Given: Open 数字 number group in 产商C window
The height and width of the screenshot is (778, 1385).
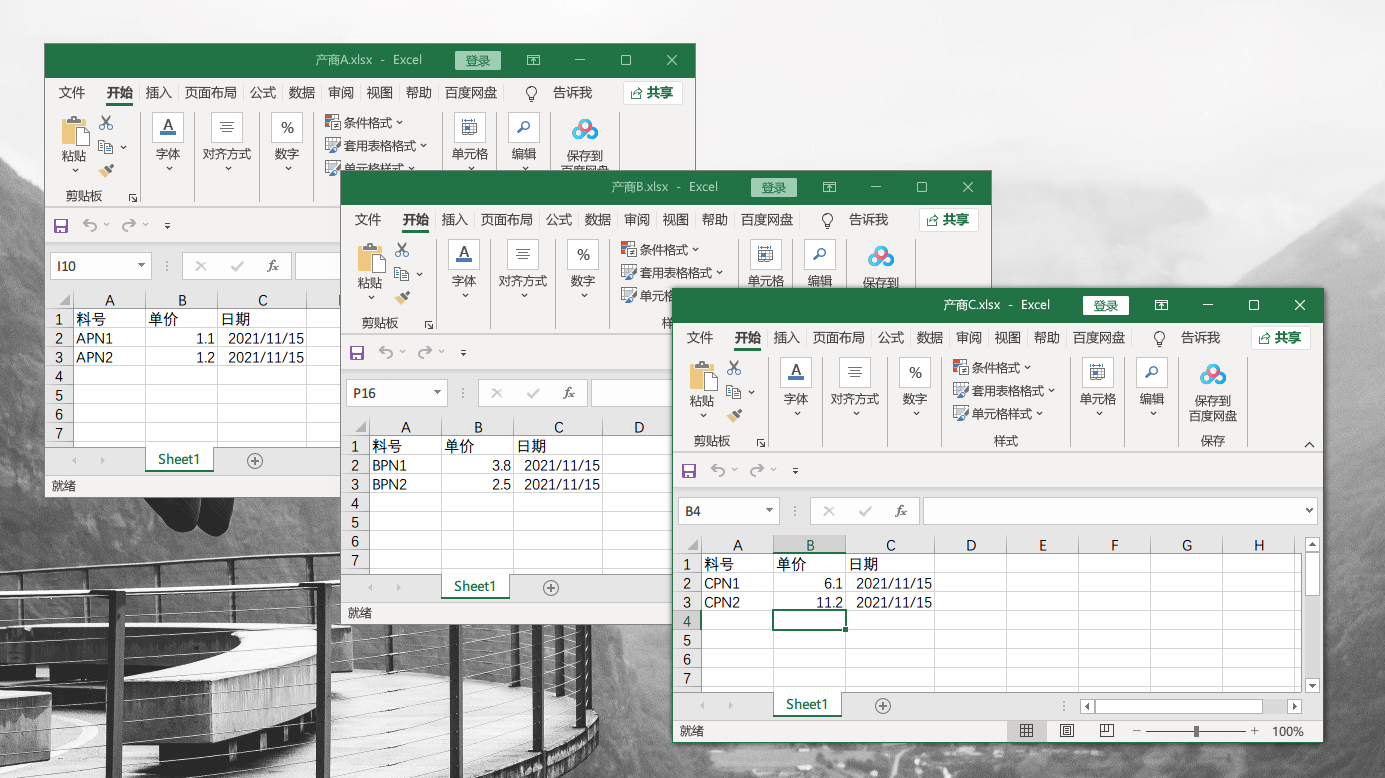Looking at the screenshot, I should tap(915, 388).
